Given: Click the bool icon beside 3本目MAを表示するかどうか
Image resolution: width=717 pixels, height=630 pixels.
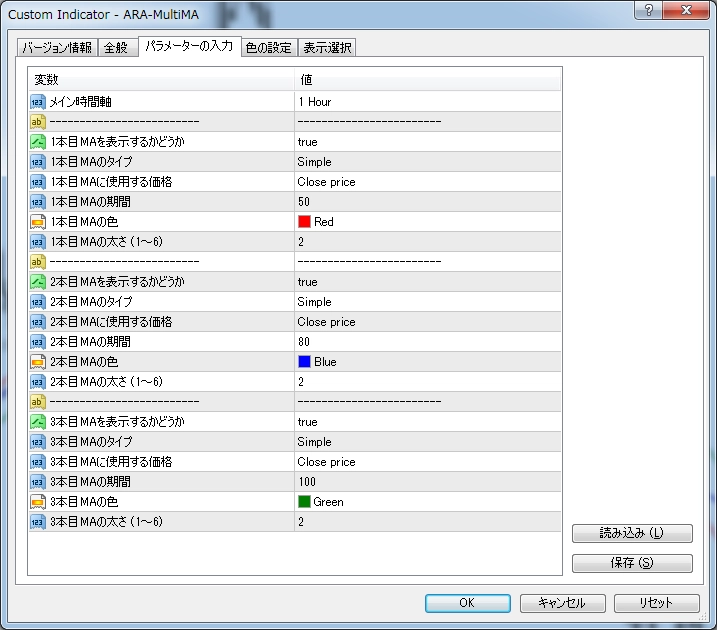Looking at the screenshot, I should [38, 422].
